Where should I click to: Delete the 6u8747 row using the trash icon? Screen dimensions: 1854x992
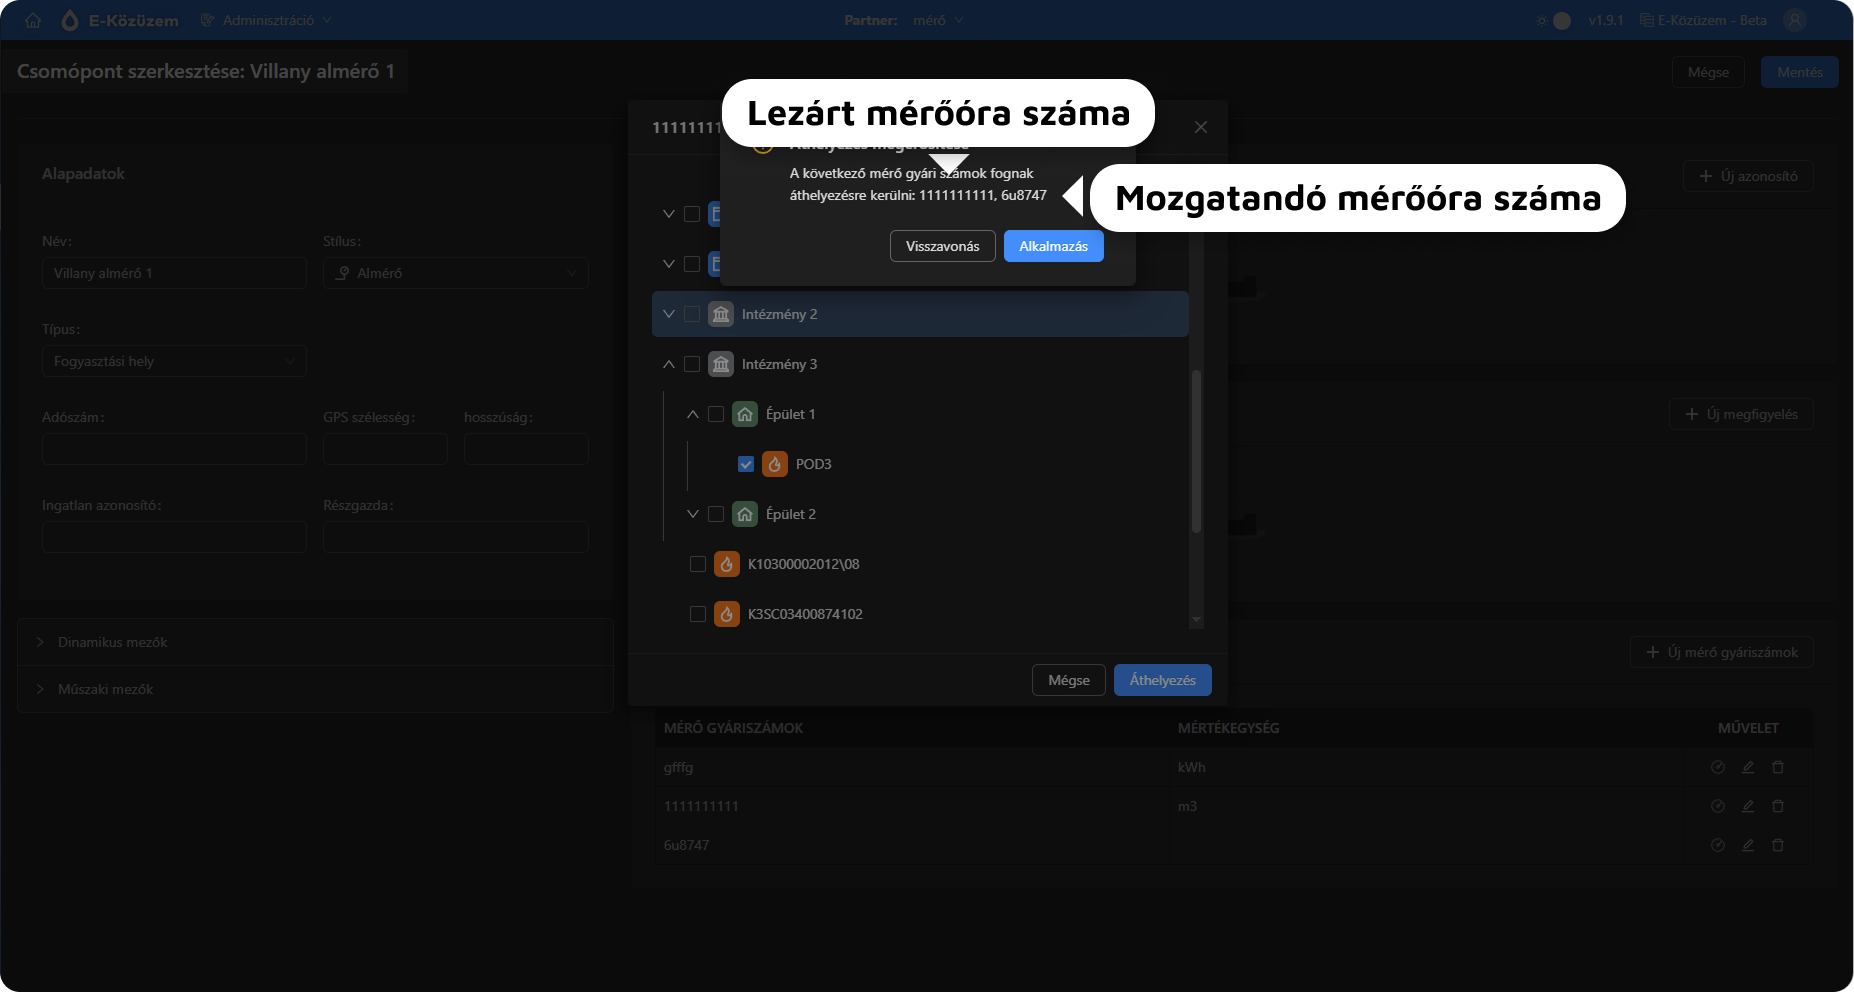1778,845
